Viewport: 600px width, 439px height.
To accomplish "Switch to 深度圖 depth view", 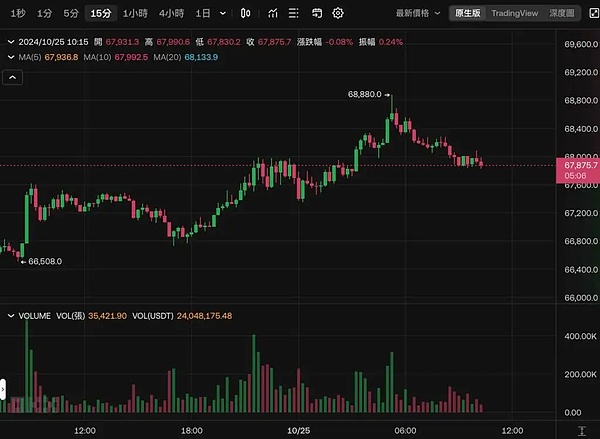I will tap(562, 13).
